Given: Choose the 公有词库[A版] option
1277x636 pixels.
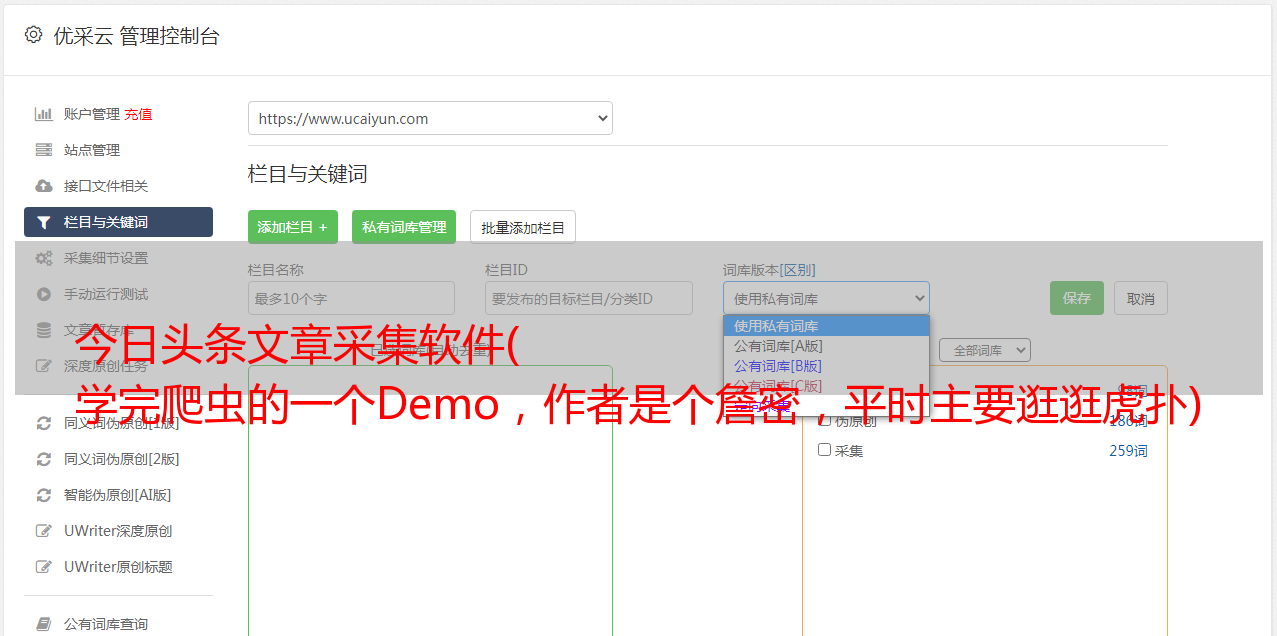Looking at the screenshot, I should tap(826, 346).
